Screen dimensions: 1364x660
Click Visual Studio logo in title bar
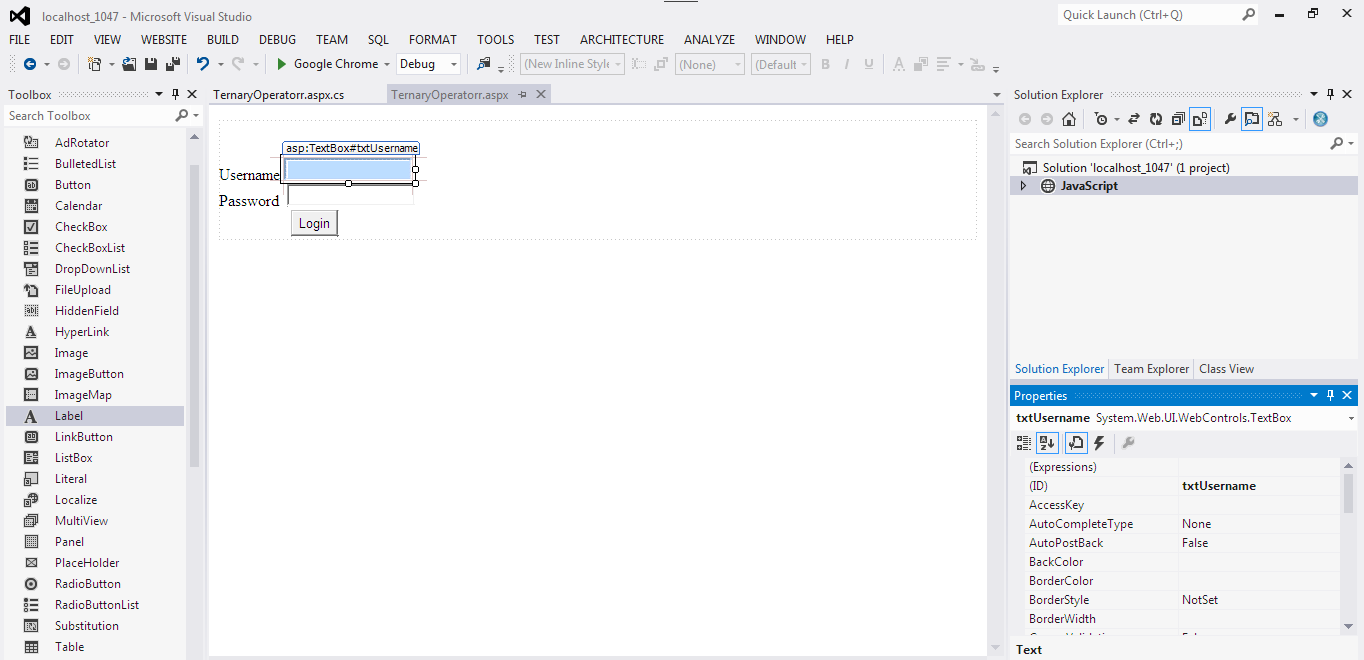pyautogui.click(x=19, y=16)
